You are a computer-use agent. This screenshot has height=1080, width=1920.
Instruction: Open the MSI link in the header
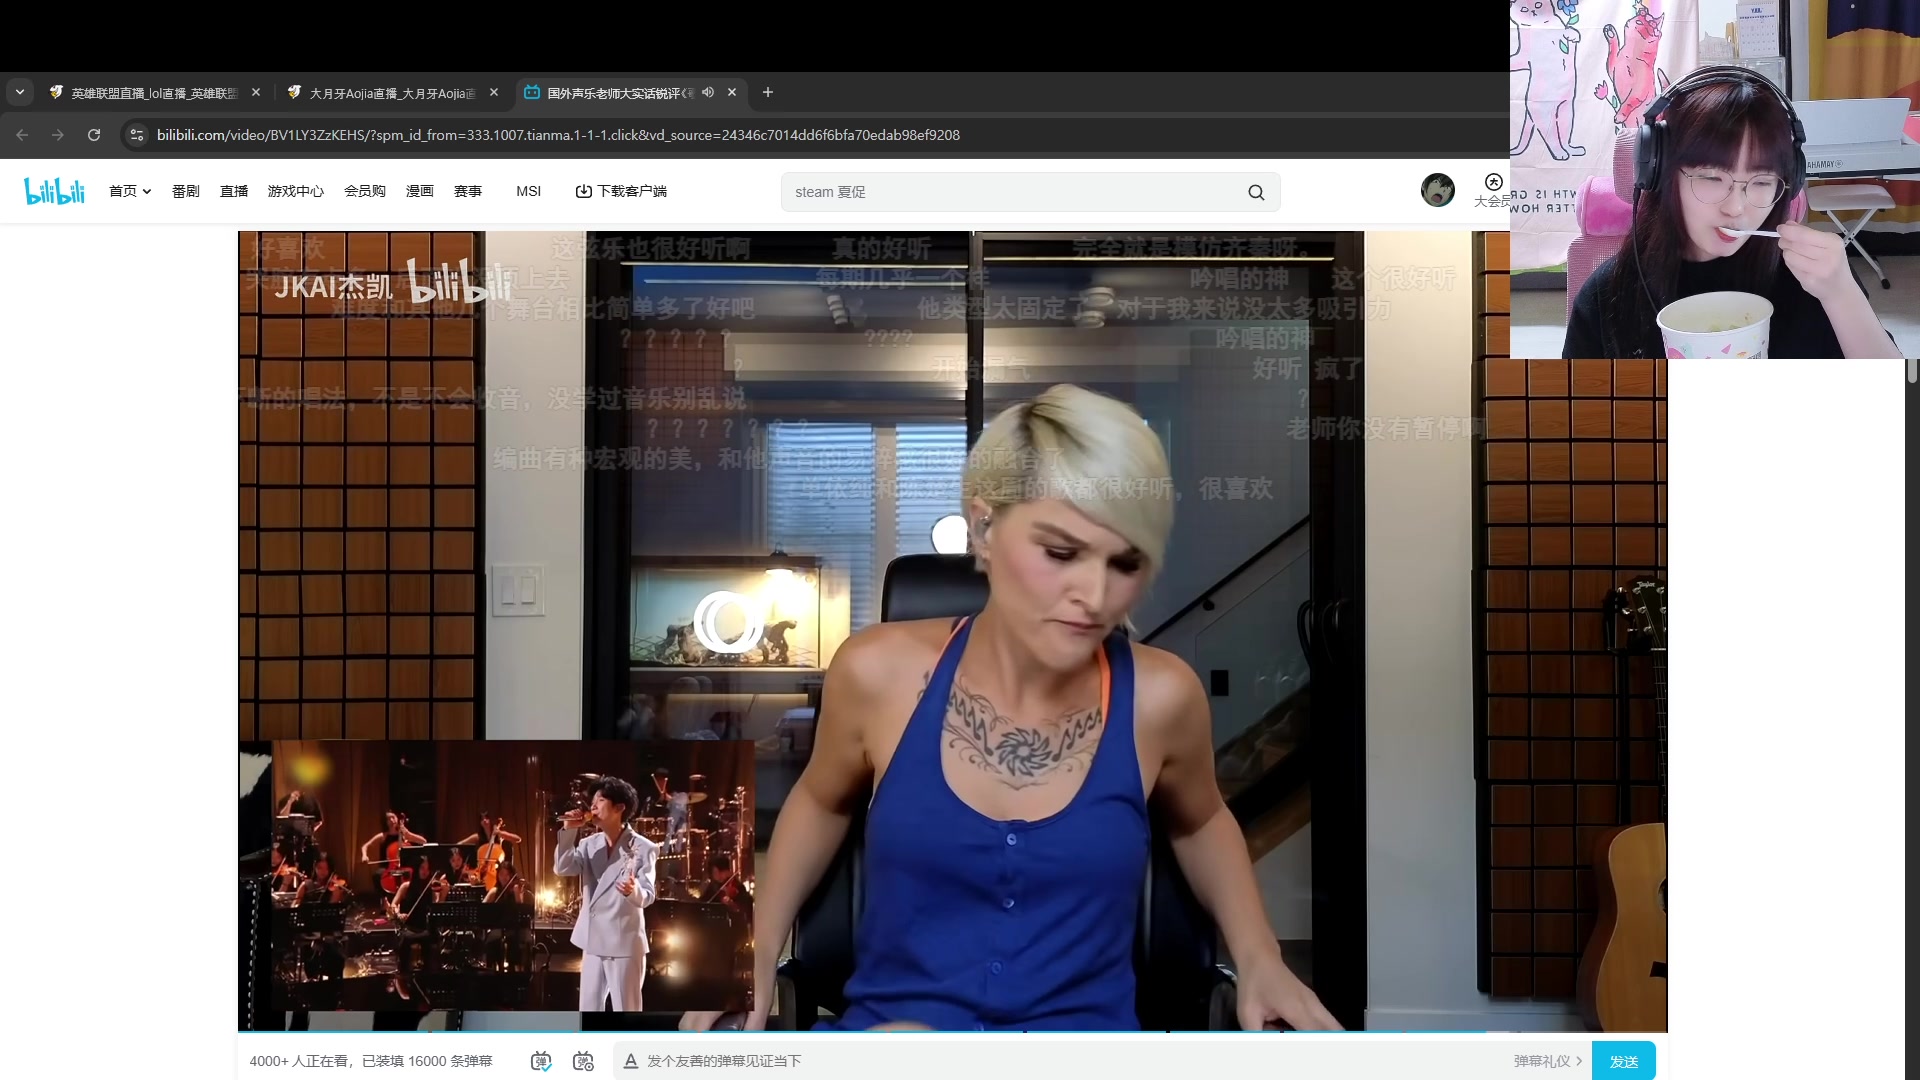528,191
